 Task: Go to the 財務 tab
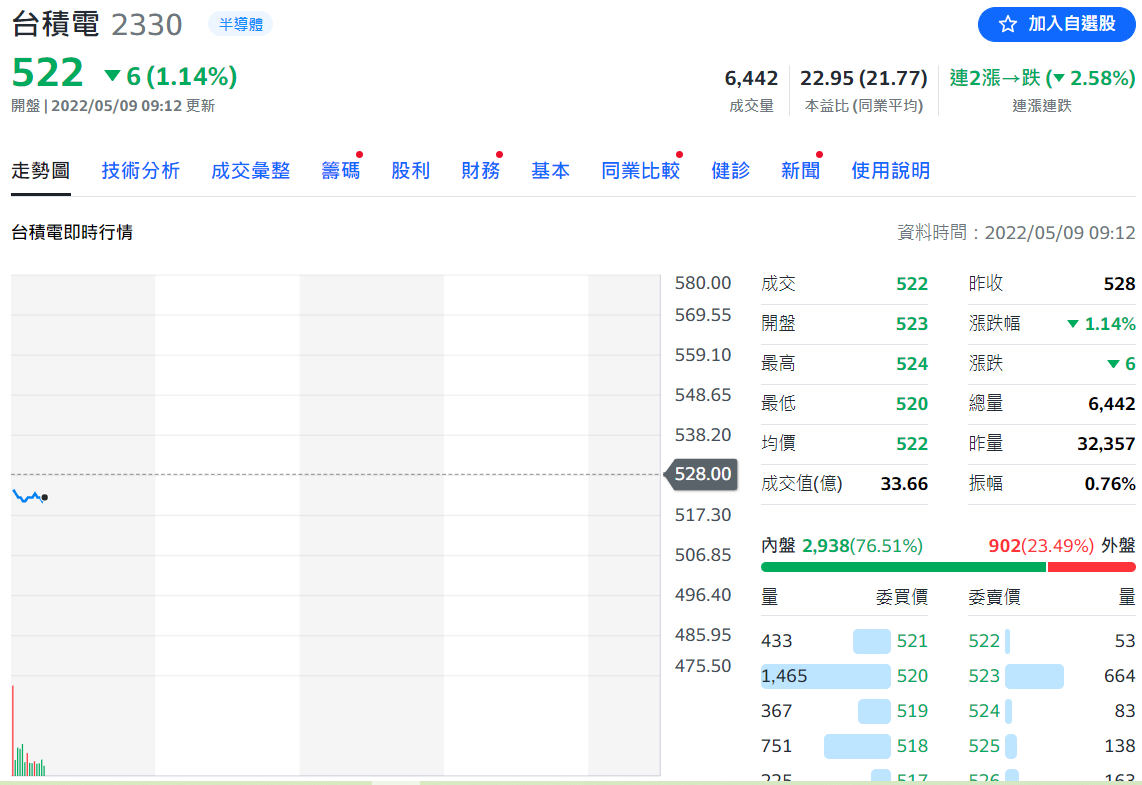(480, 171)
